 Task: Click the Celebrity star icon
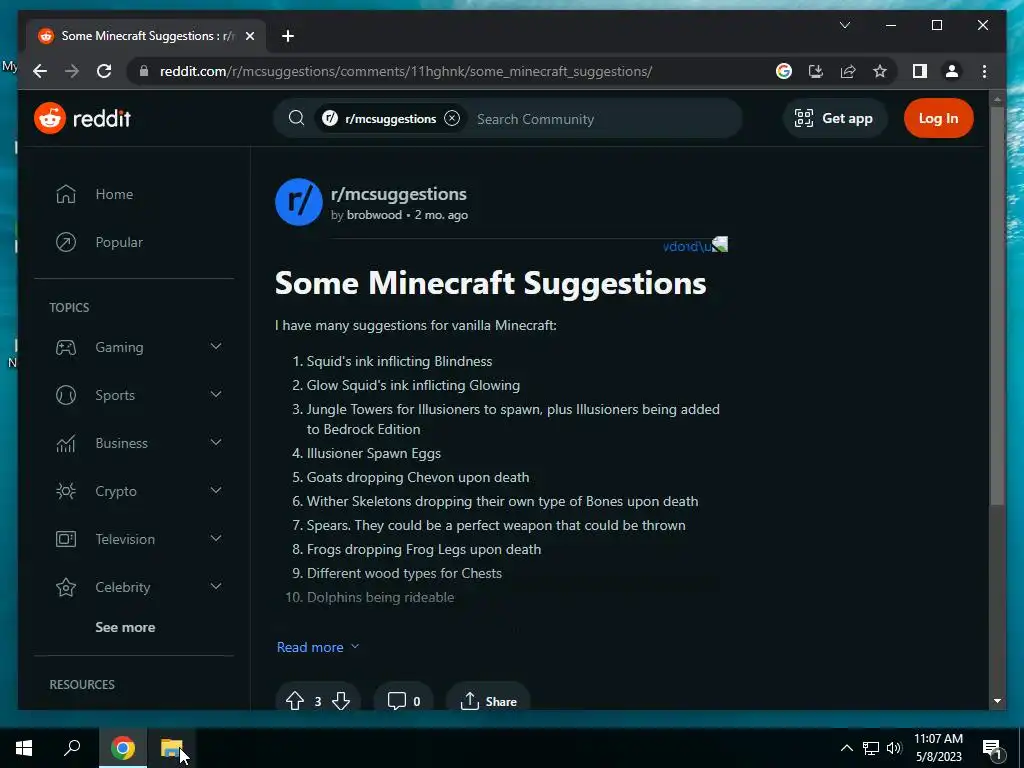[66, 587]
